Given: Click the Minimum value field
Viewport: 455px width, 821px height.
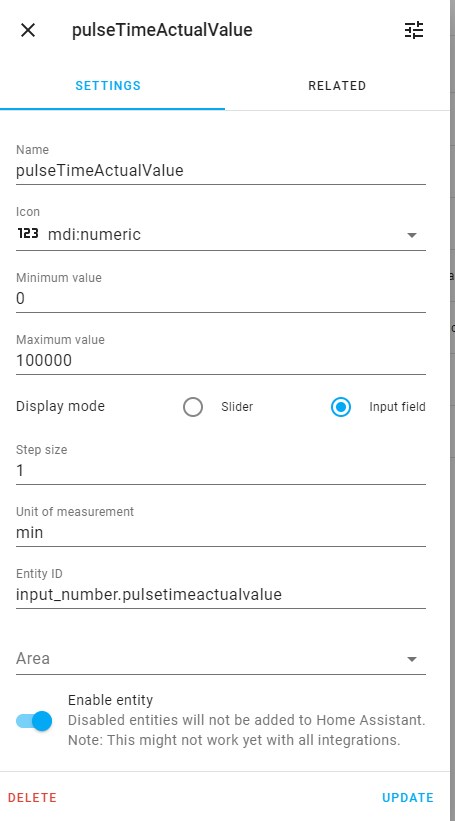Looking at the screenshot, I should tap(220, 292).
